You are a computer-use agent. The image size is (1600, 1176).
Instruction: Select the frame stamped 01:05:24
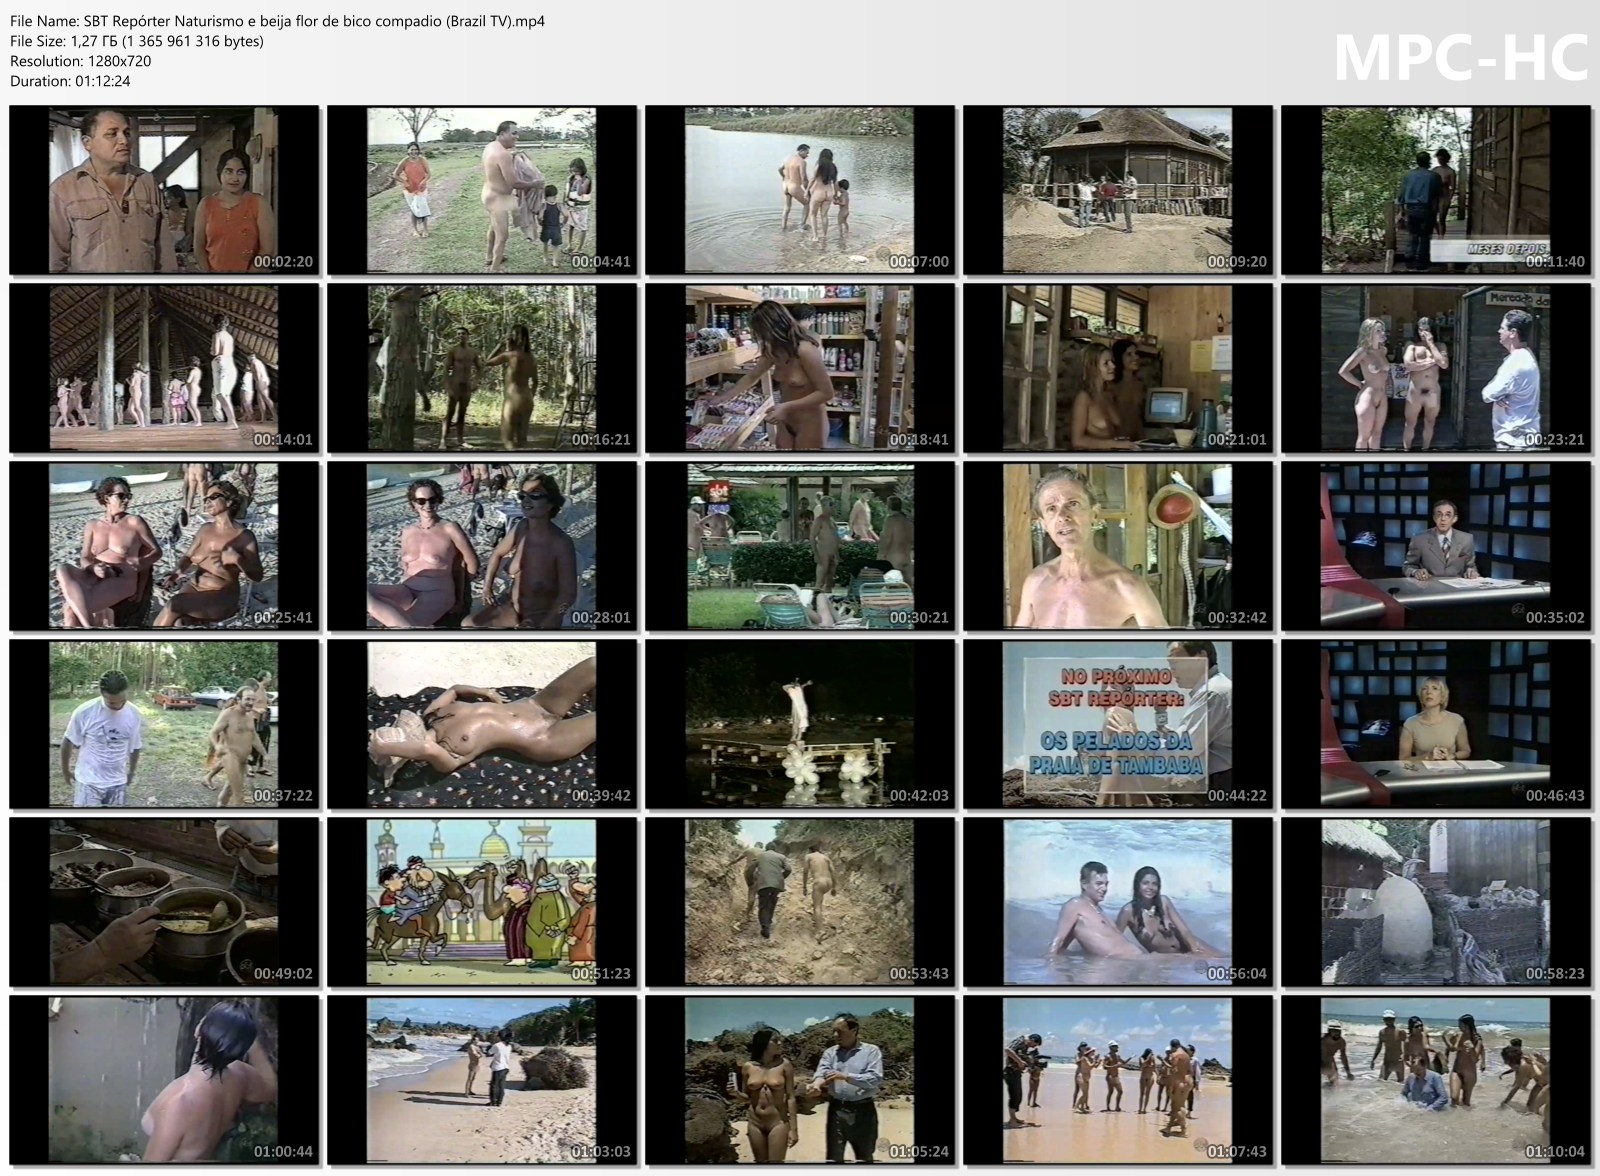tap(800, 1080)
